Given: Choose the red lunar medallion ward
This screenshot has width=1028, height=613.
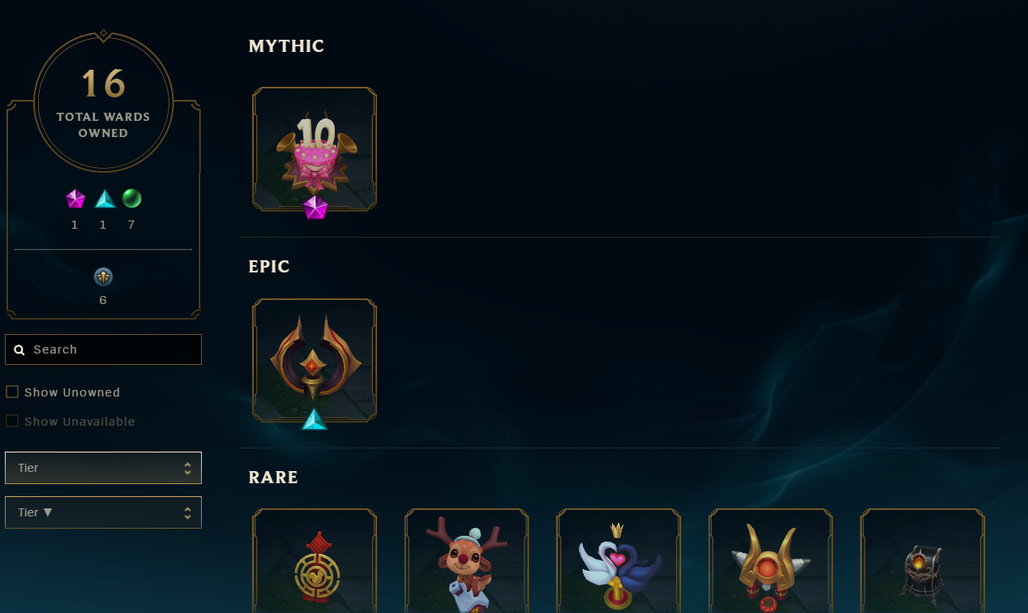Looking at the screenshot, I should point(315,561).
